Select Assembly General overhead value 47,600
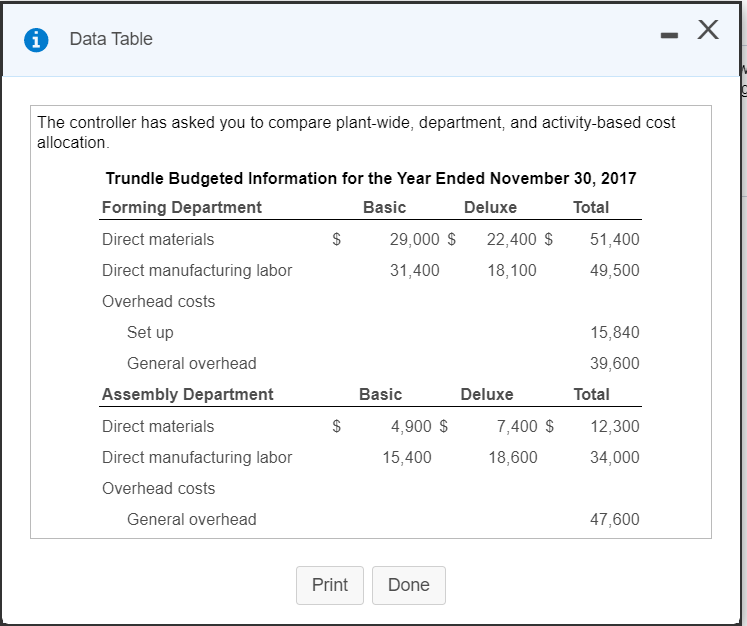747x626 pixels. point(615,519)
